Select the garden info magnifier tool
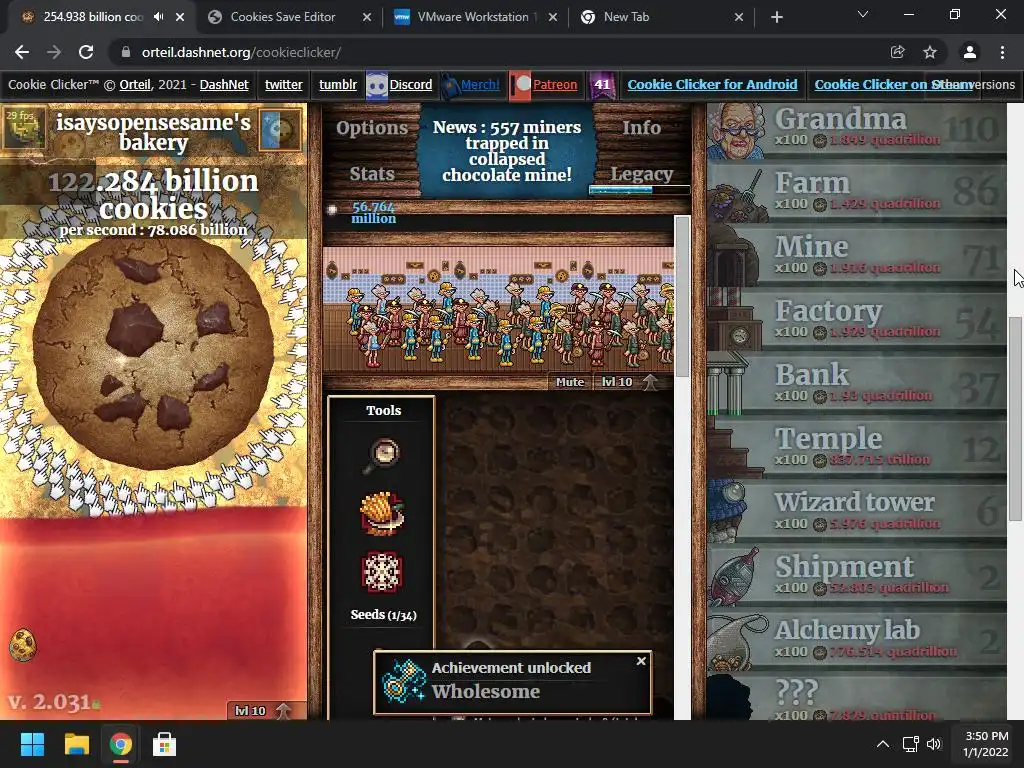Screen dimensions: 1024x768 pos(383,454)
